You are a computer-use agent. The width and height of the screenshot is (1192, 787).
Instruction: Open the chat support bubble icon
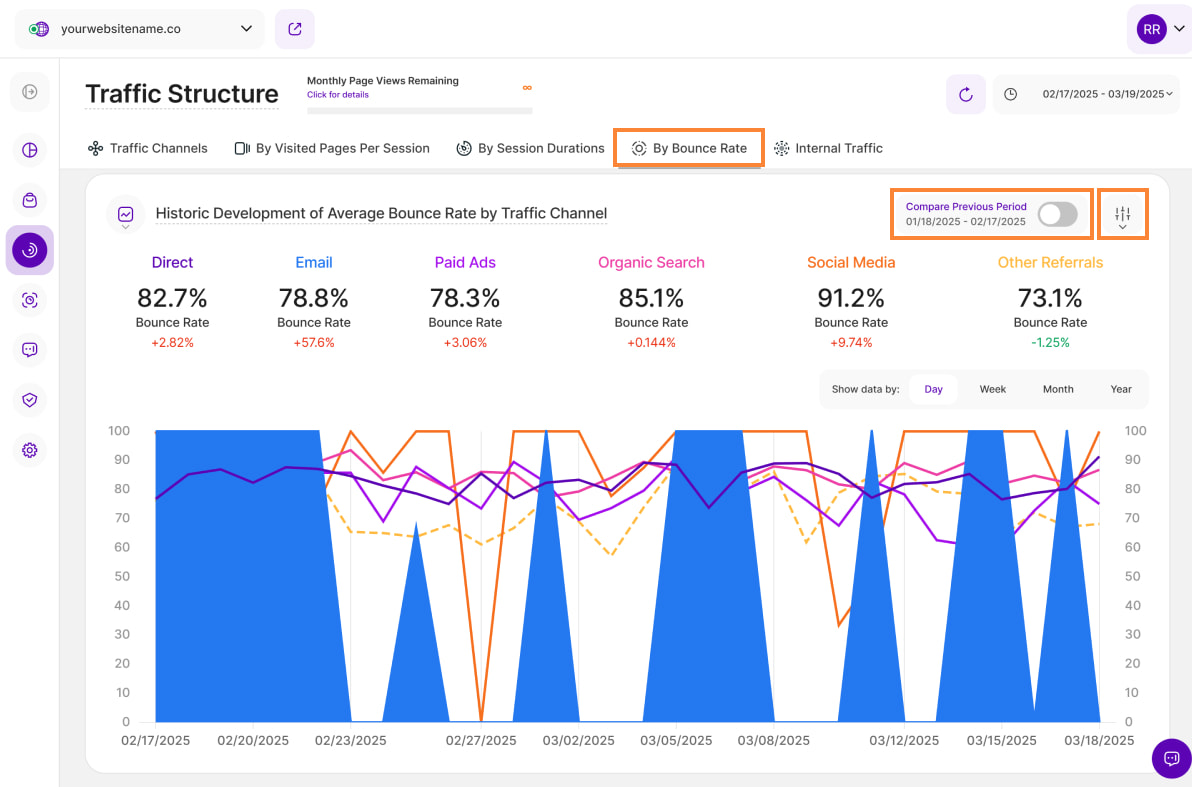pos(1171,758)
